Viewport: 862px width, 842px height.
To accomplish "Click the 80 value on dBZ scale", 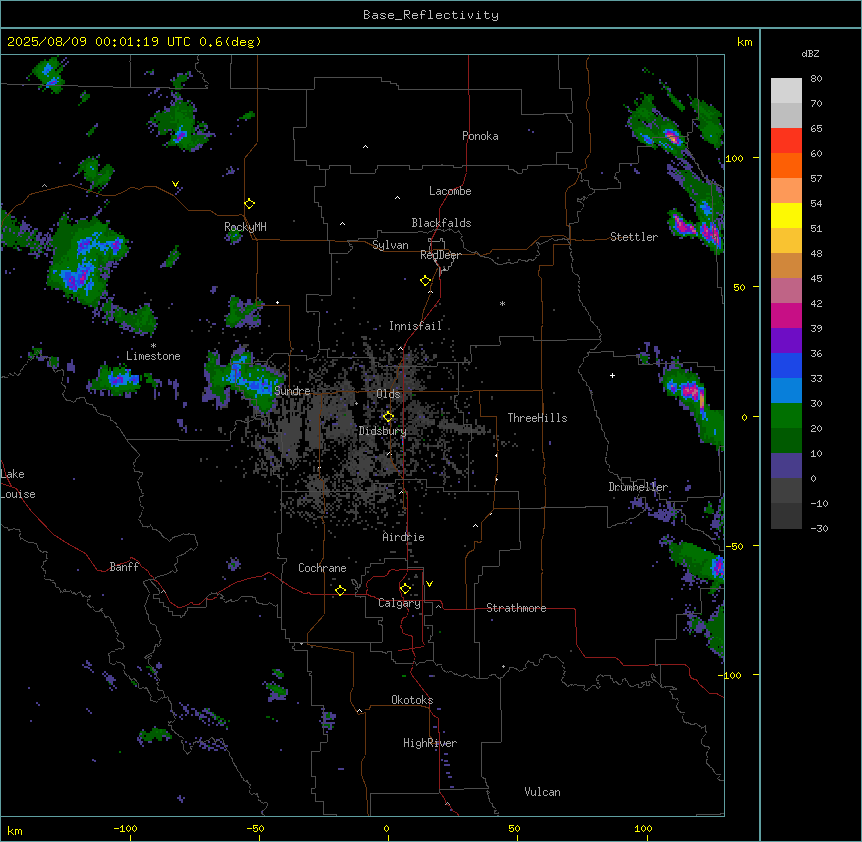I will [816, 79].
